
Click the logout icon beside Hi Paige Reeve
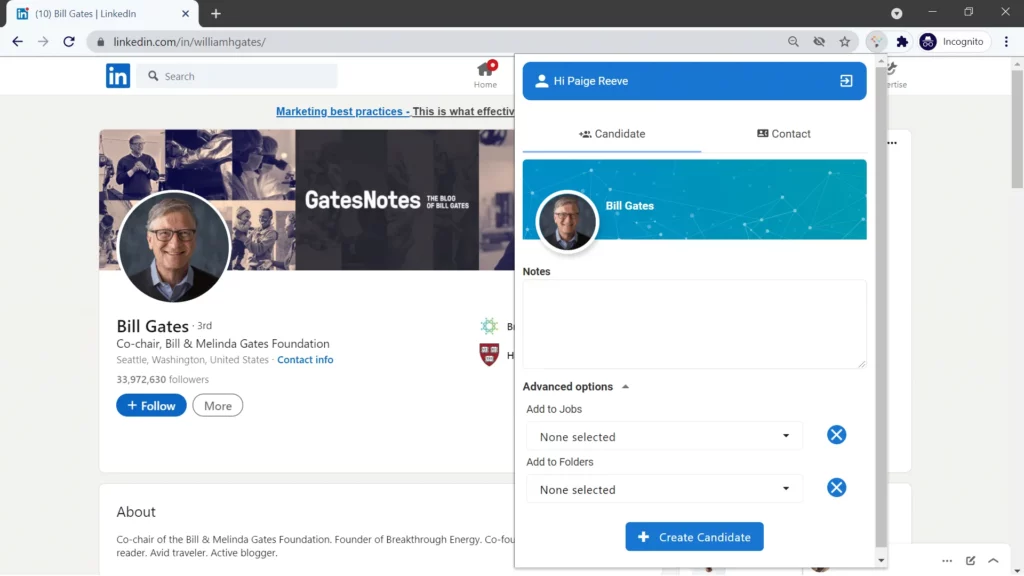846,81
